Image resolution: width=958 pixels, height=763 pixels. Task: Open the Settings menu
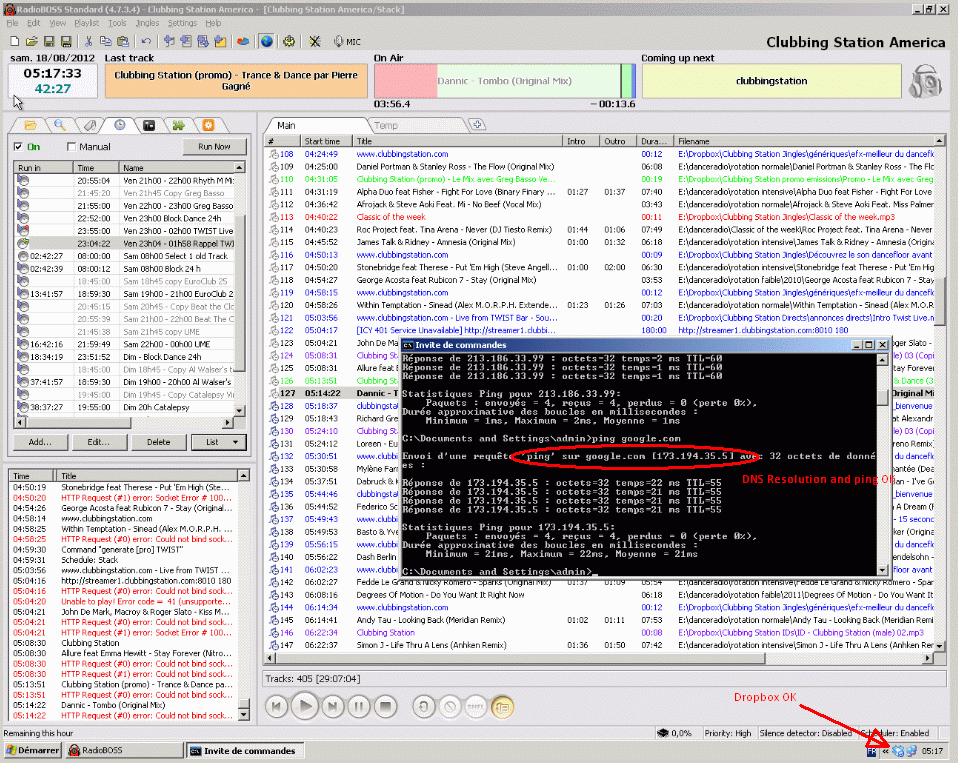(x=182, y=23)
